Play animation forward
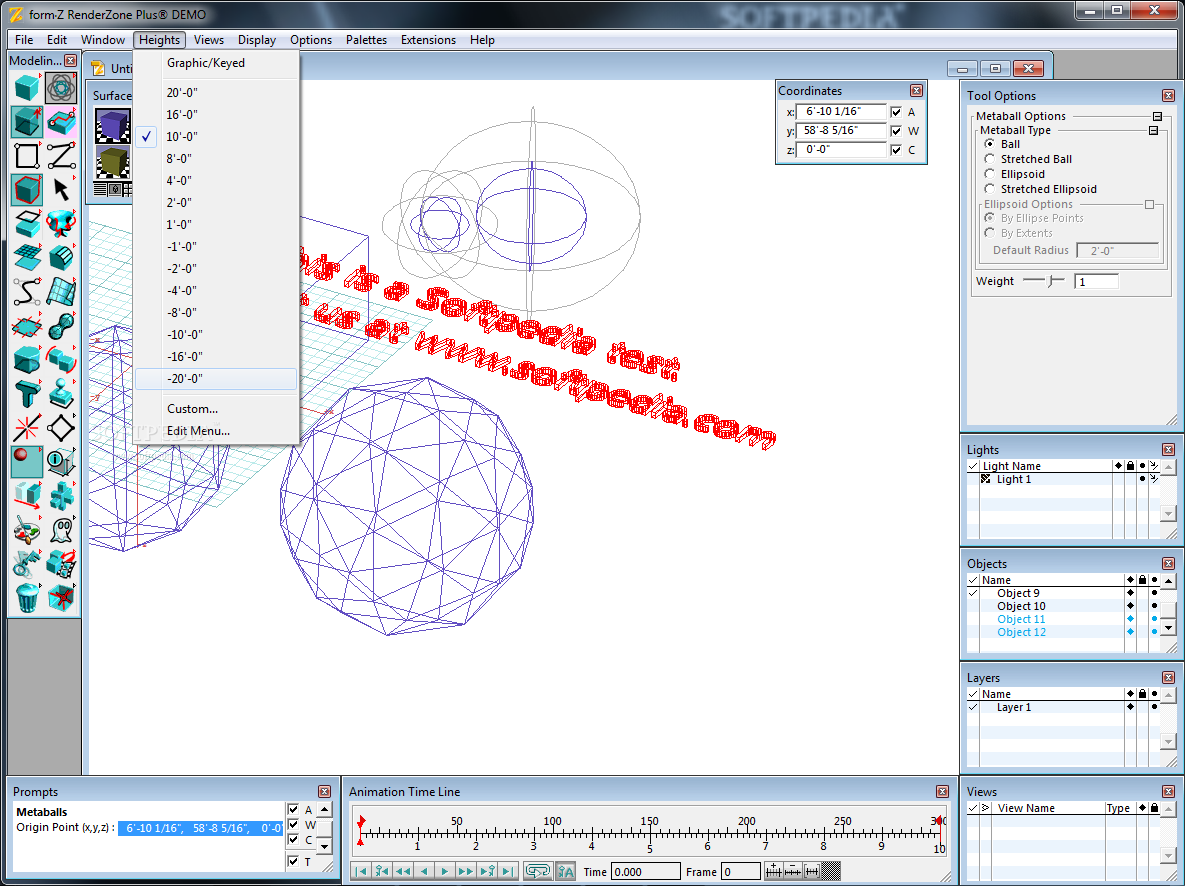The height and width of the screenshot is (886, 1185). pyautogui.click(x=444, y=871)
